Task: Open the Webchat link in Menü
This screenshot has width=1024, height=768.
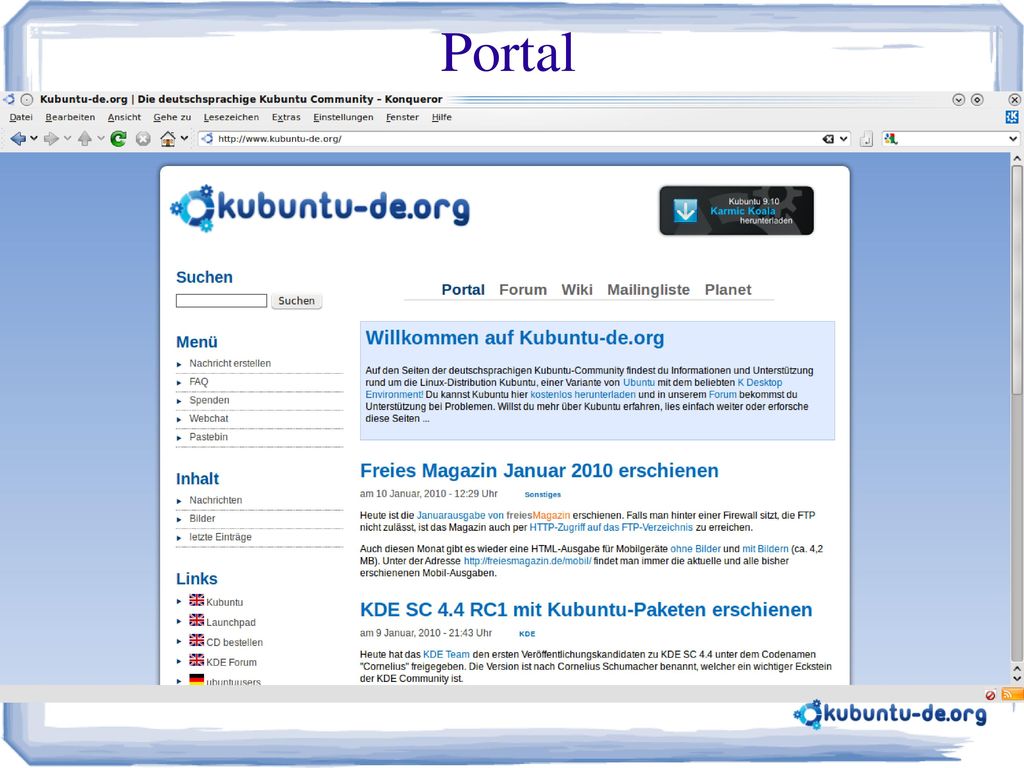Action: point(209,419)
